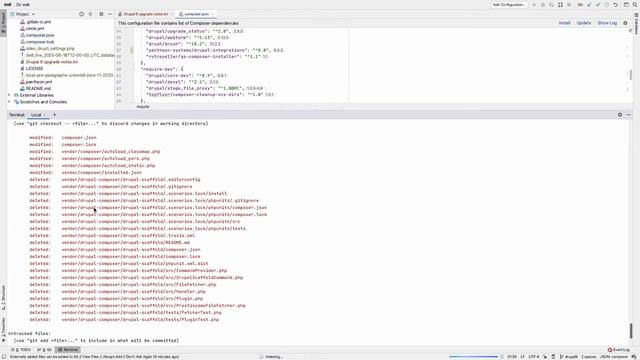
Task: Click the editor vertical scrollbar thumb
Action: pos(631,75)
